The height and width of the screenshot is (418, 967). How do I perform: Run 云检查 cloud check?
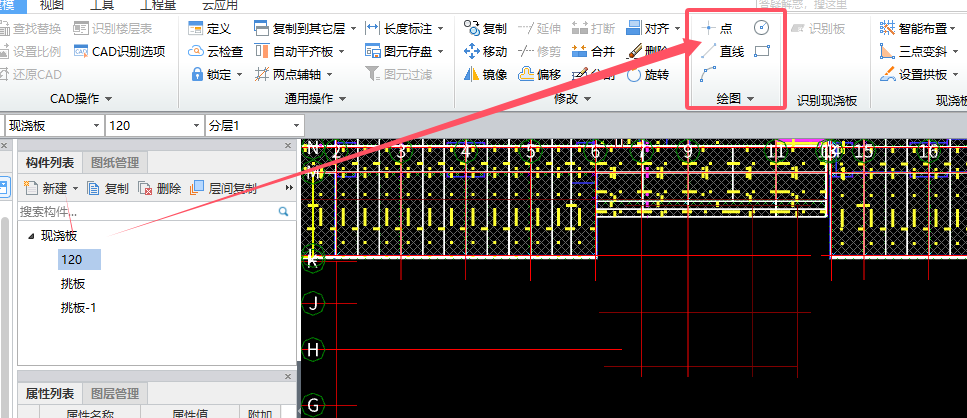(216, 51)
